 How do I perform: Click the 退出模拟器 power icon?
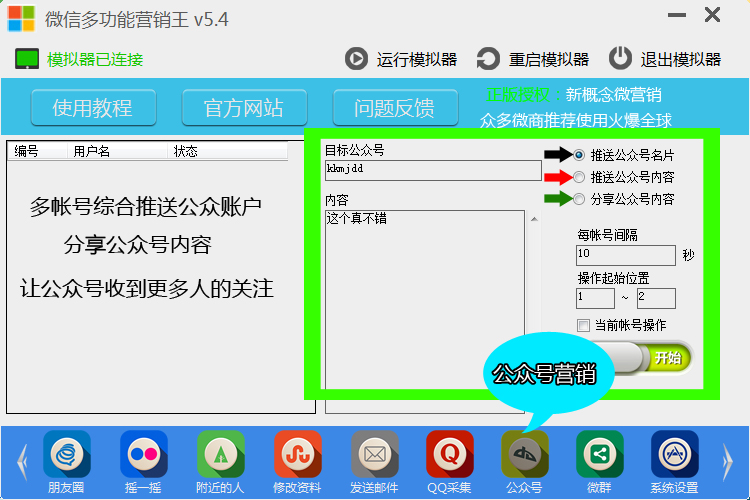[620, 58]
